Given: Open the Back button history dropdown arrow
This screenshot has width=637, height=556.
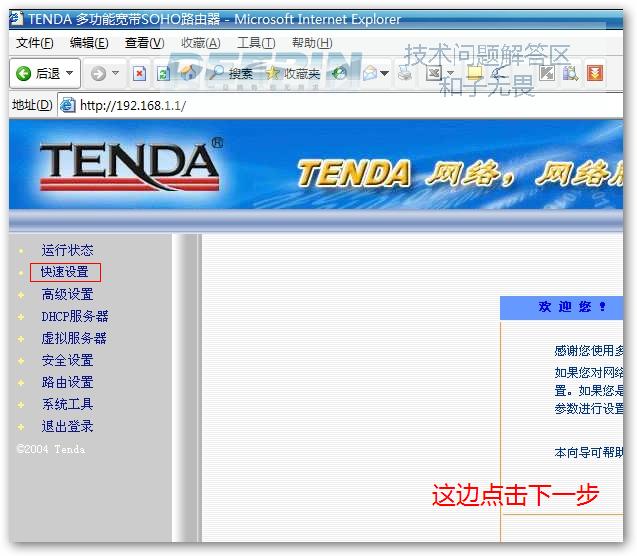Looking at the screenshot, I should [69, 73].
